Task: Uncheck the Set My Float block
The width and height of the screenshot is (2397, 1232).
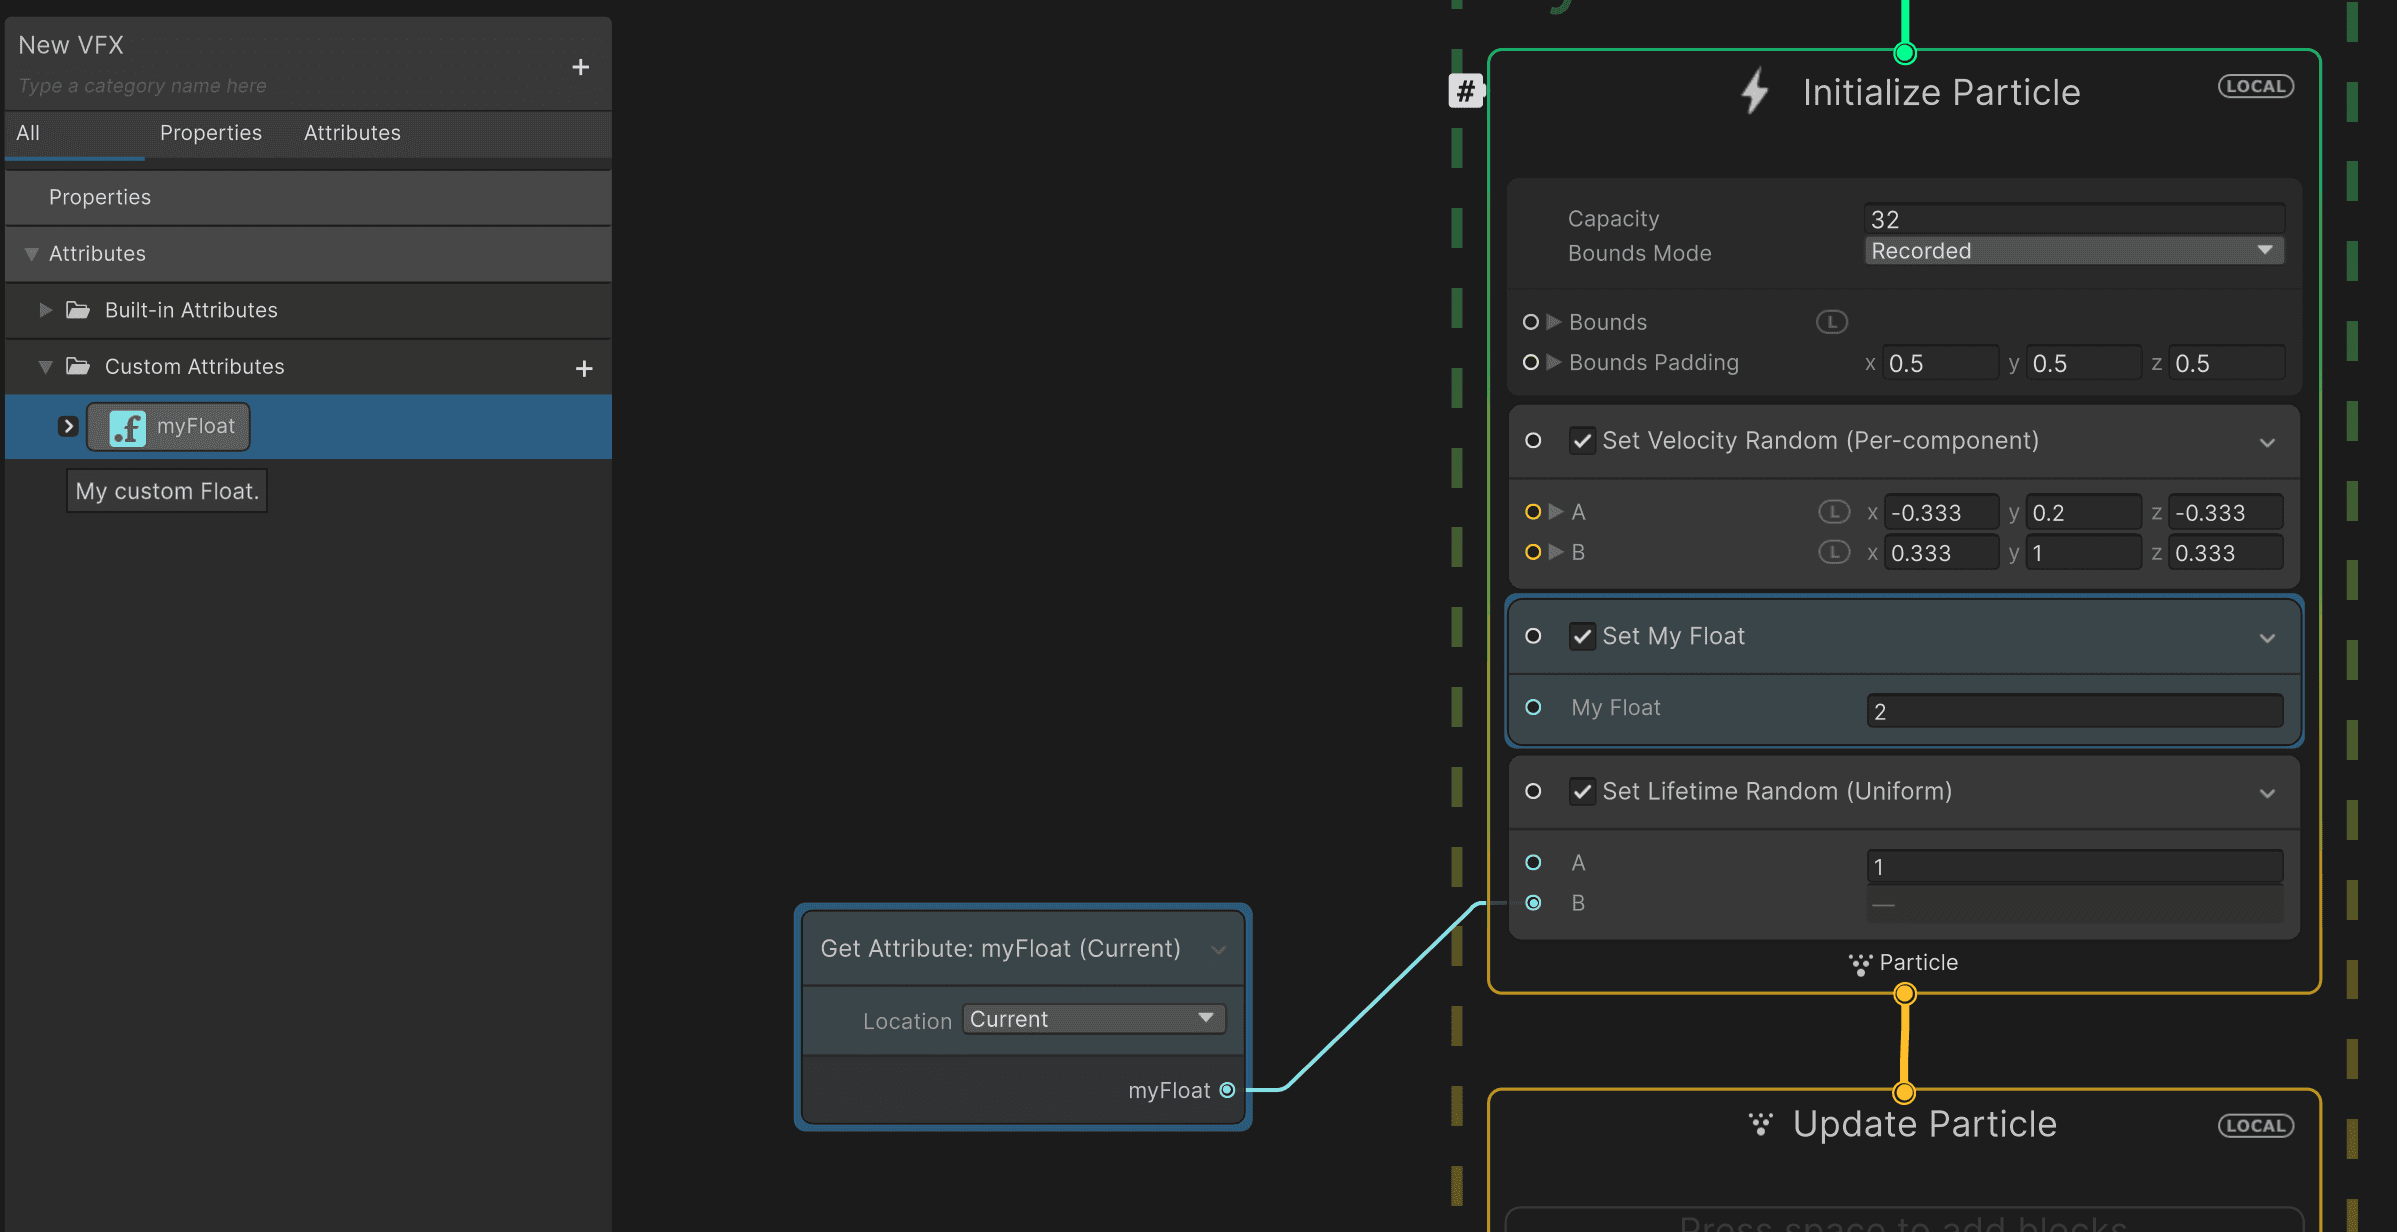Action: [1582, 637]
